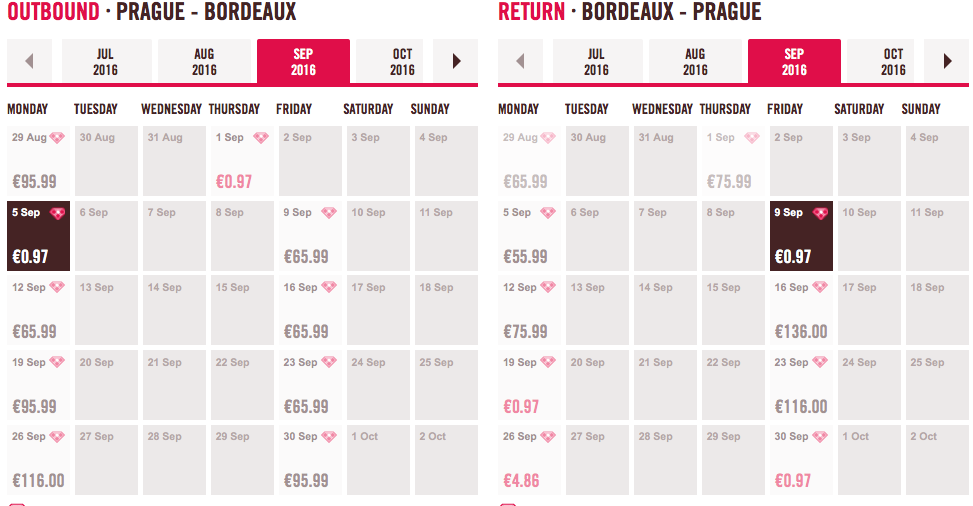
Task: Show next return months arrow
Action: click(947, 61)
